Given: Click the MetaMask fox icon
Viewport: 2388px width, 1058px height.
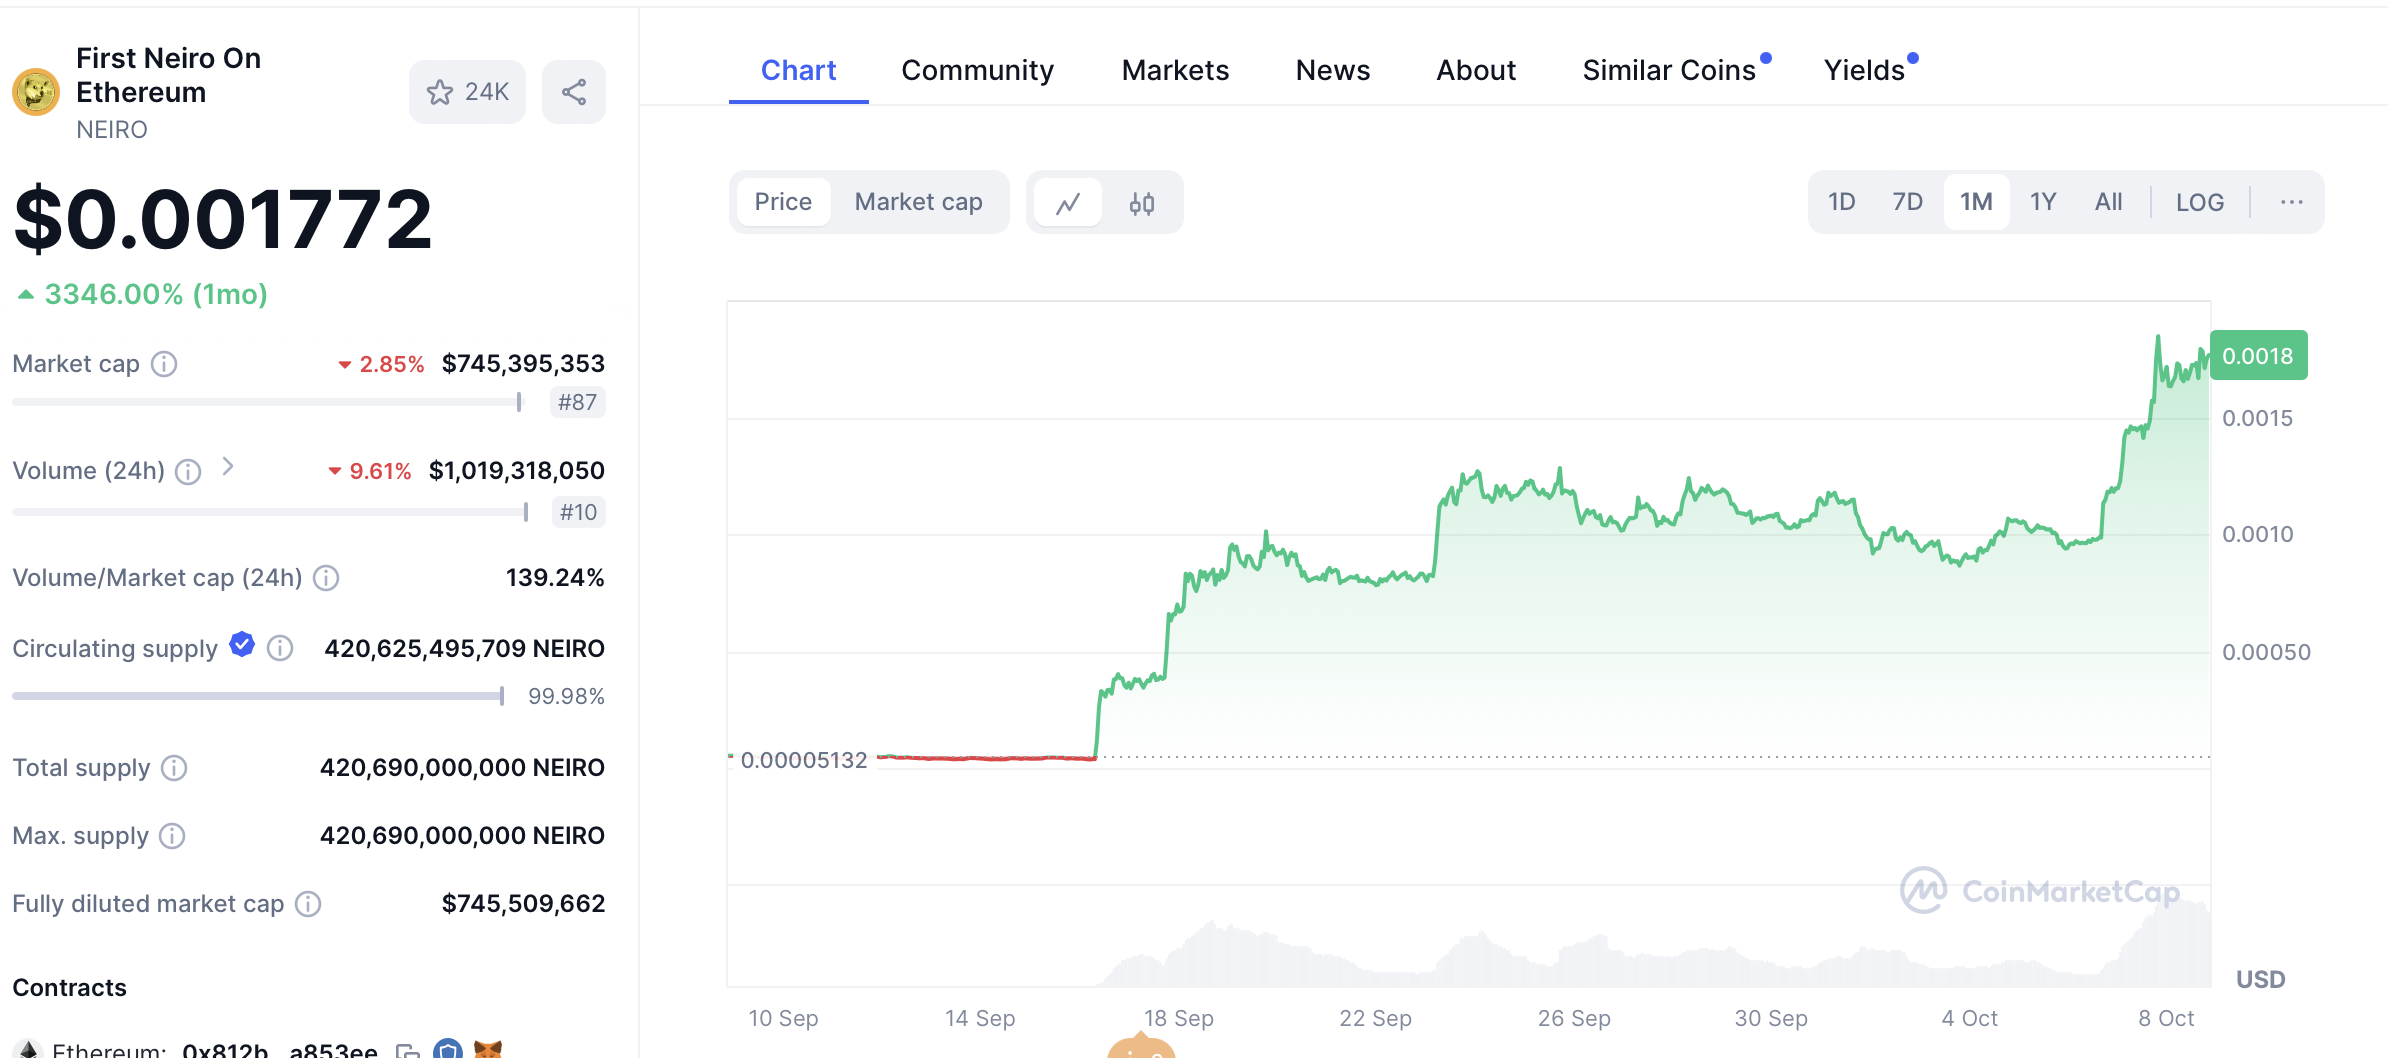Looking at the screenshot, I should pyautogui.click(x=487, y=1049).
